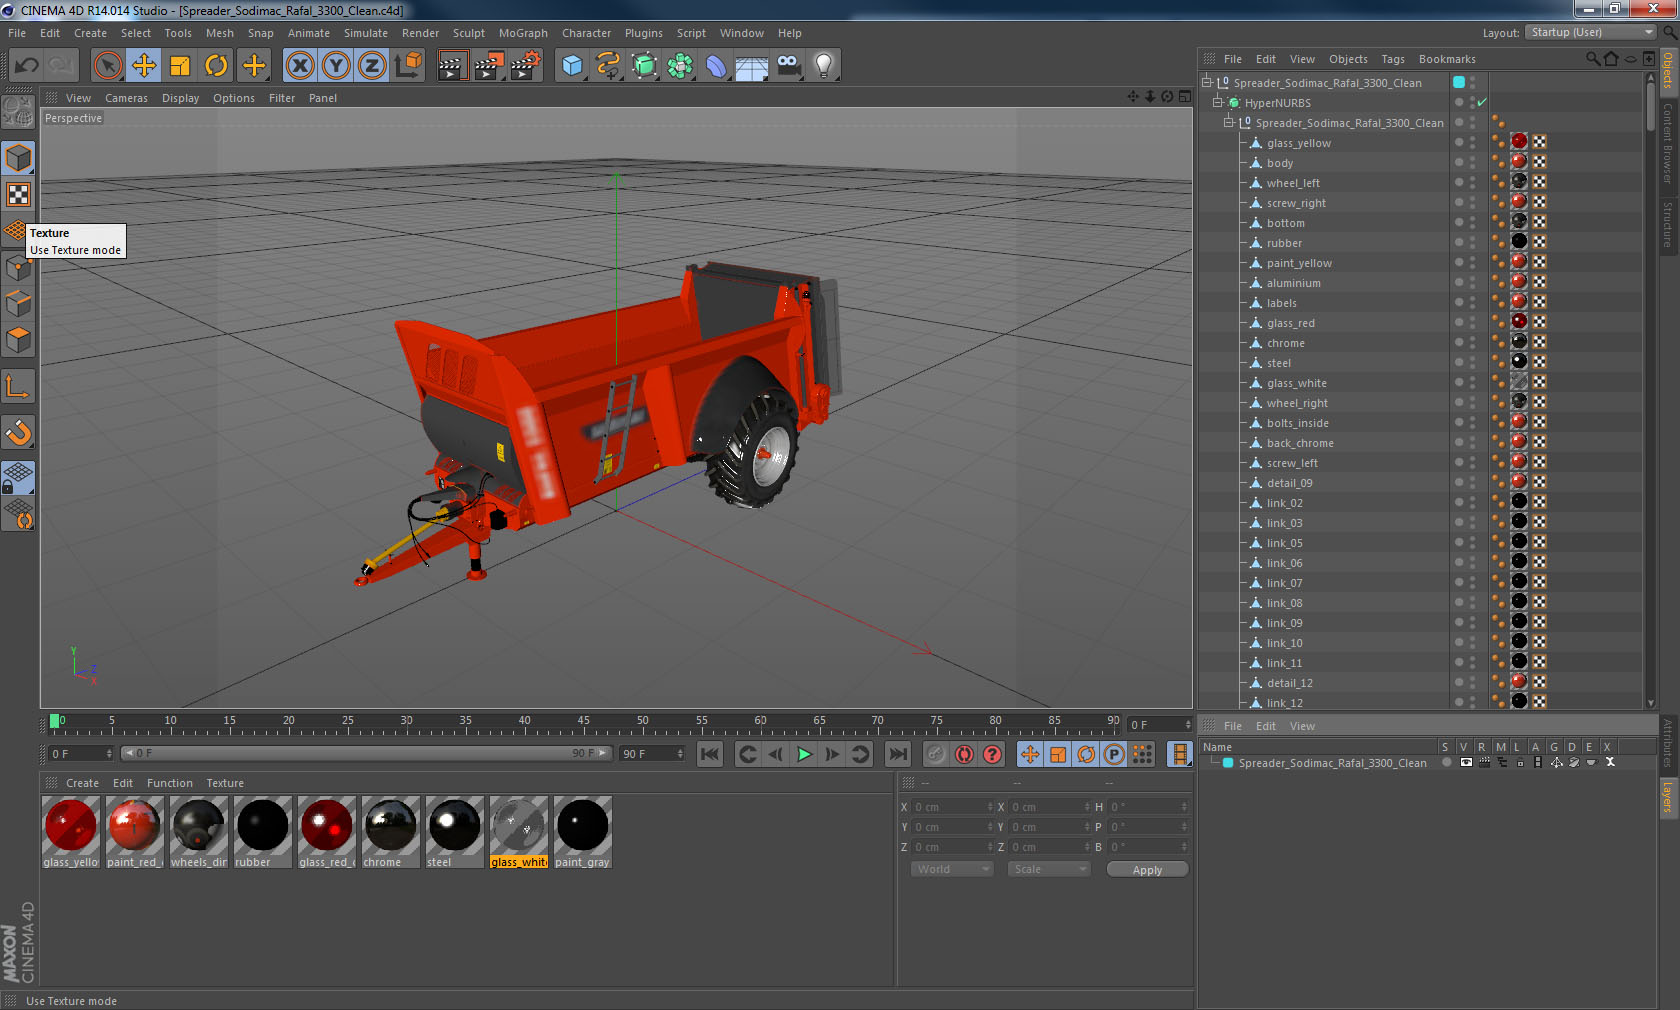Open the Objects manager Tags menu
This screenshot has height=1010, width=1680.
(1393, 59)
